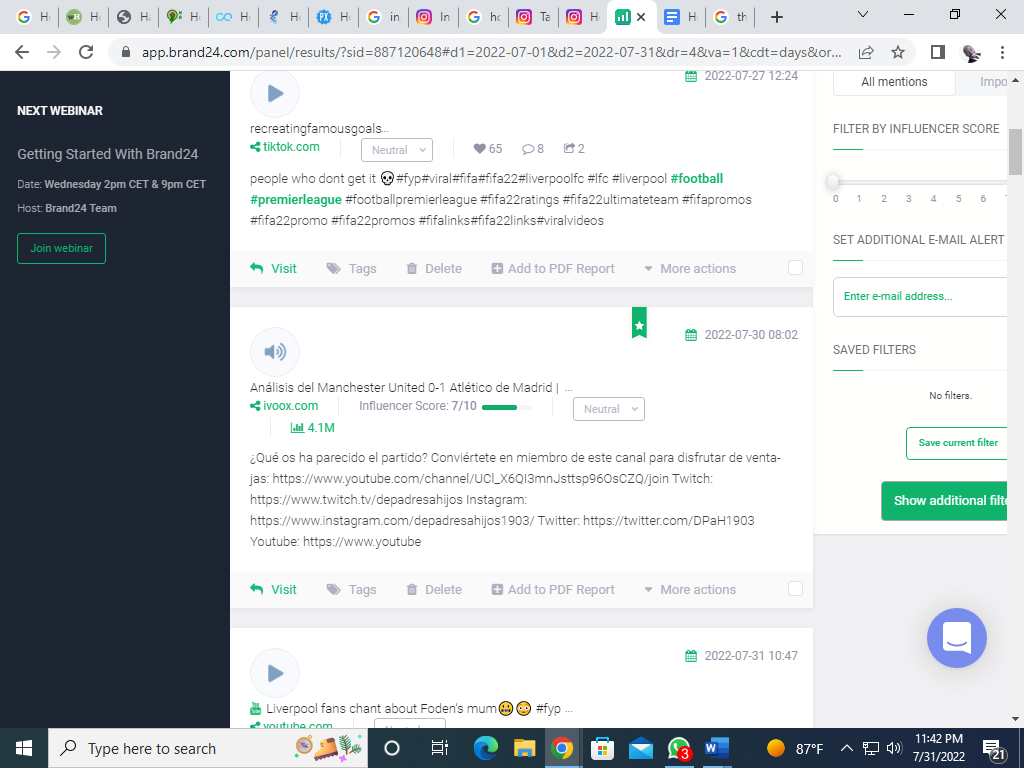This screenshot has height=768, width=1024.
Task: Switch to first Instagram browser tab
Action: 433,18
